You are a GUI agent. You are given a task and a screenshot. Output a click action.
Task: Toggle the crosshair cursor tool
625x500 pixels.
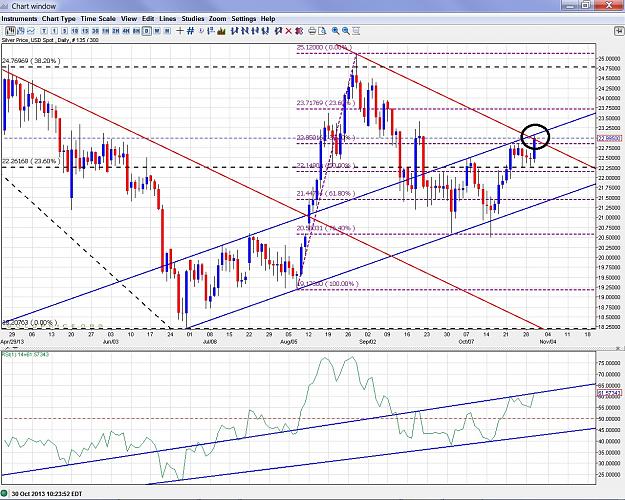[180, 31]
